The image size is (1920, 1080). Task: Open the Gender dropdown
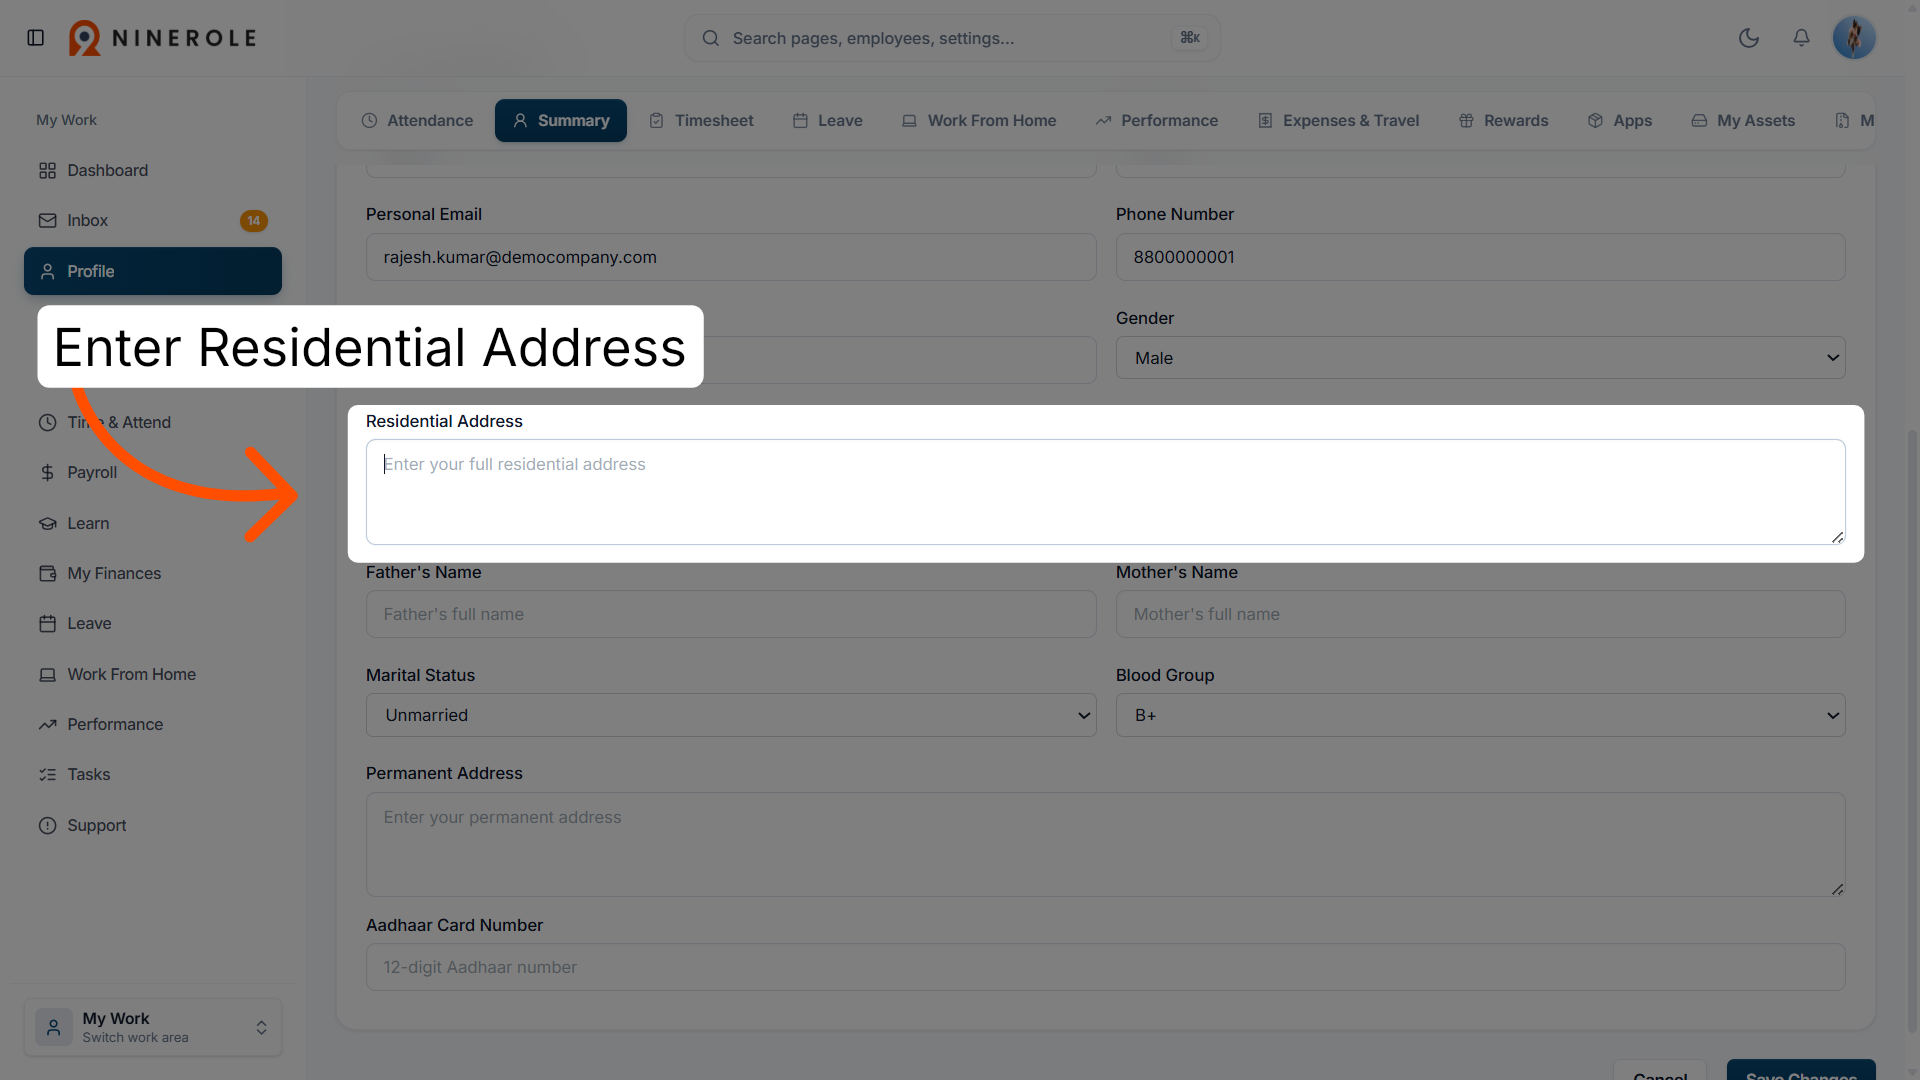tap(1480, 358)
